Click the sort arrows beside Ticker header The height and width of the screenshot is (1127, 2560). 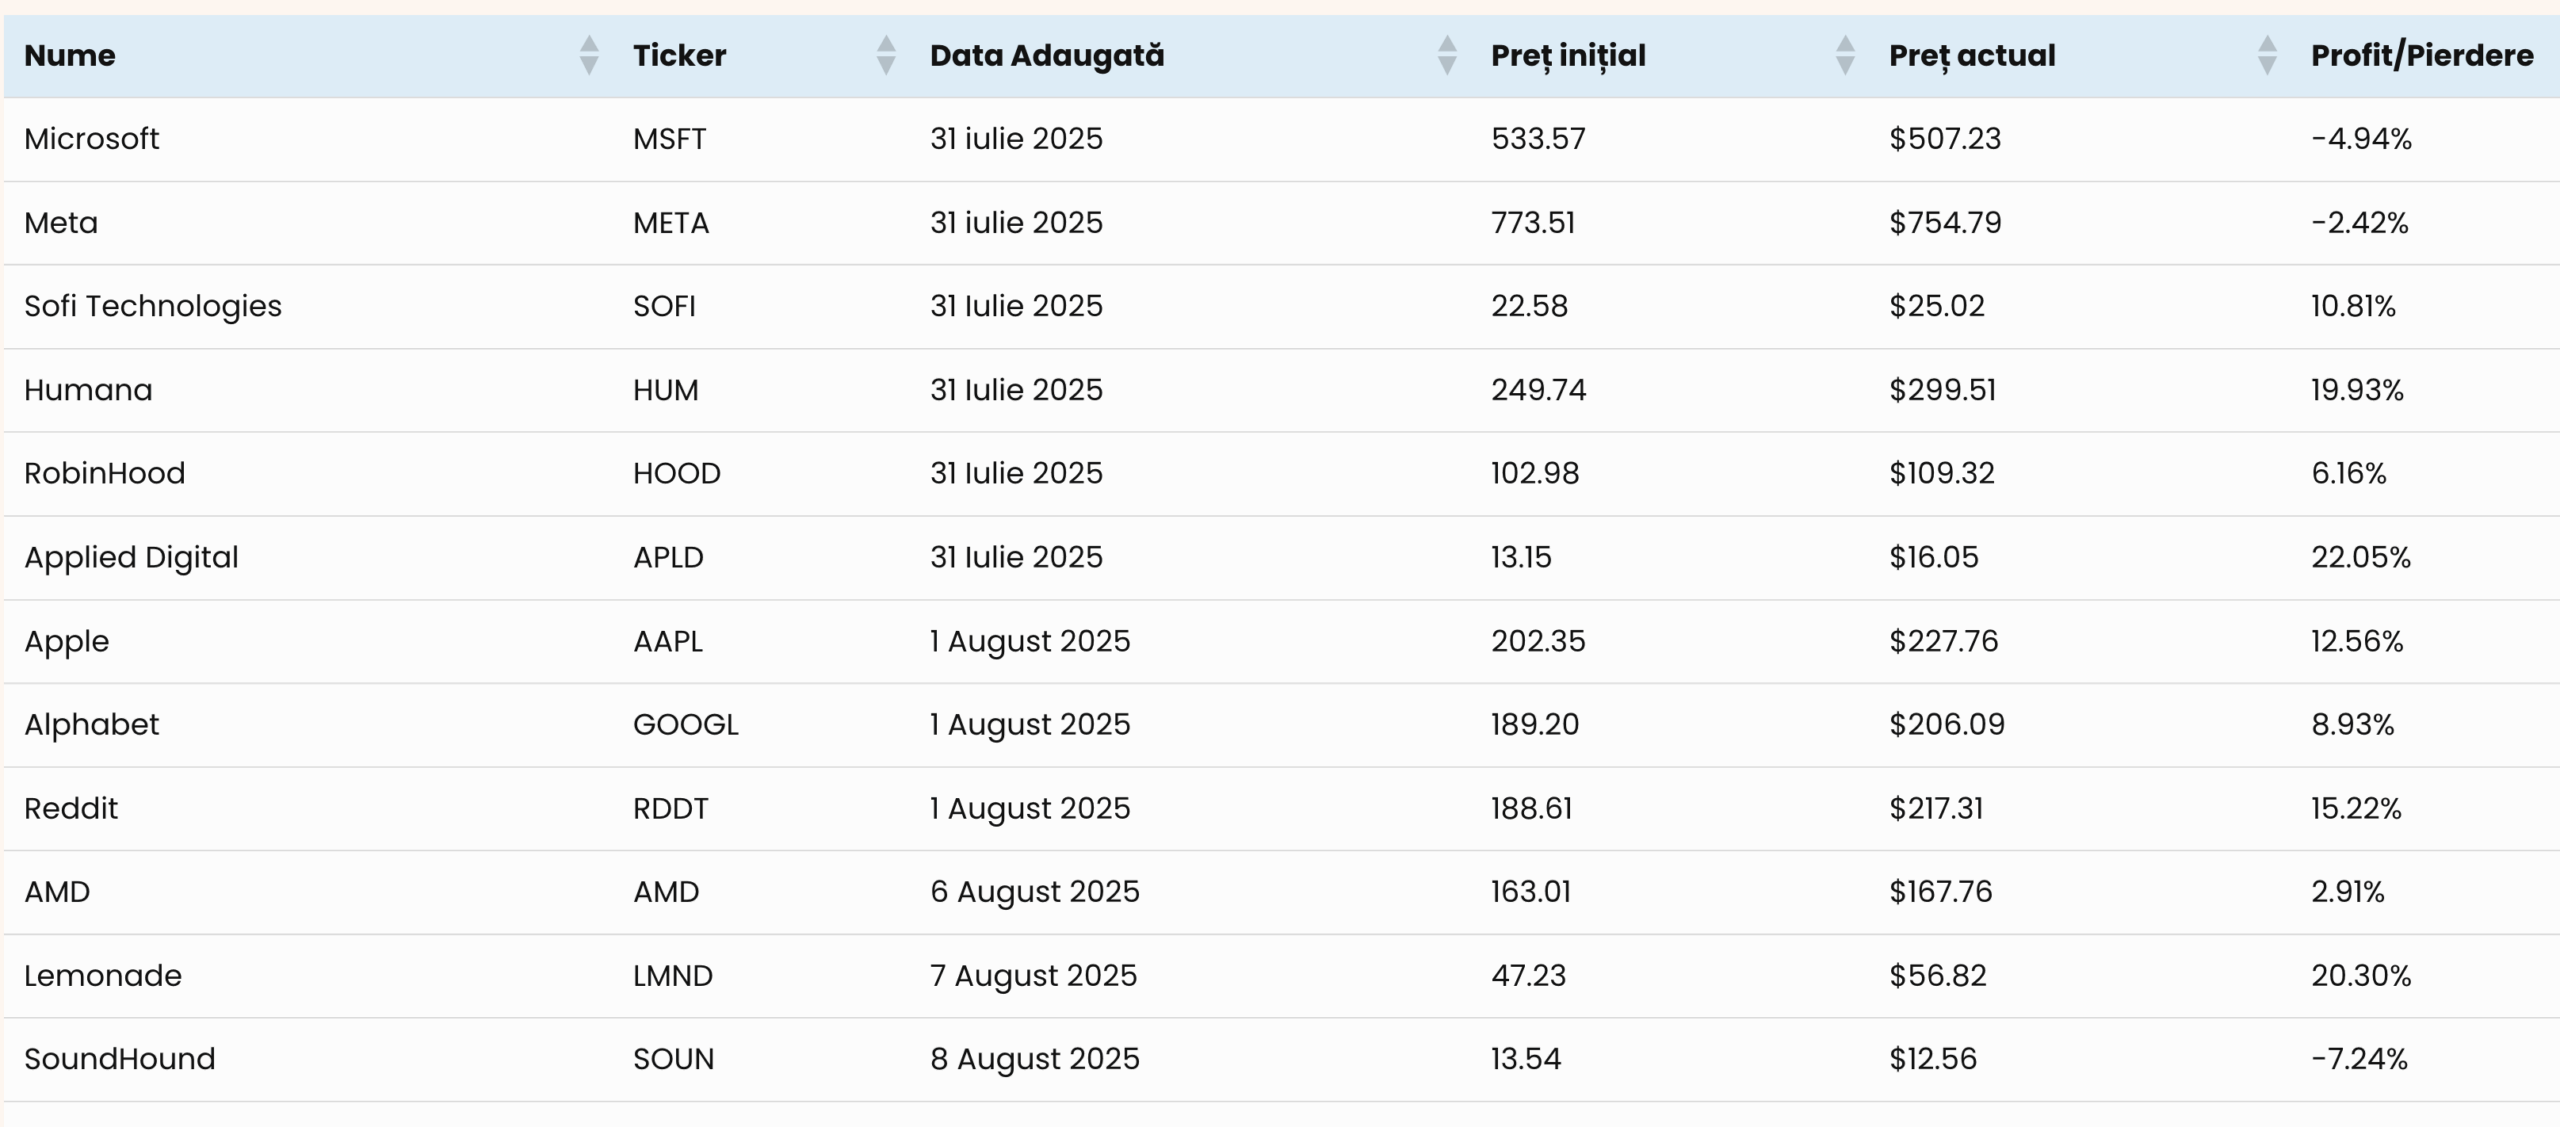coord(885,55)
